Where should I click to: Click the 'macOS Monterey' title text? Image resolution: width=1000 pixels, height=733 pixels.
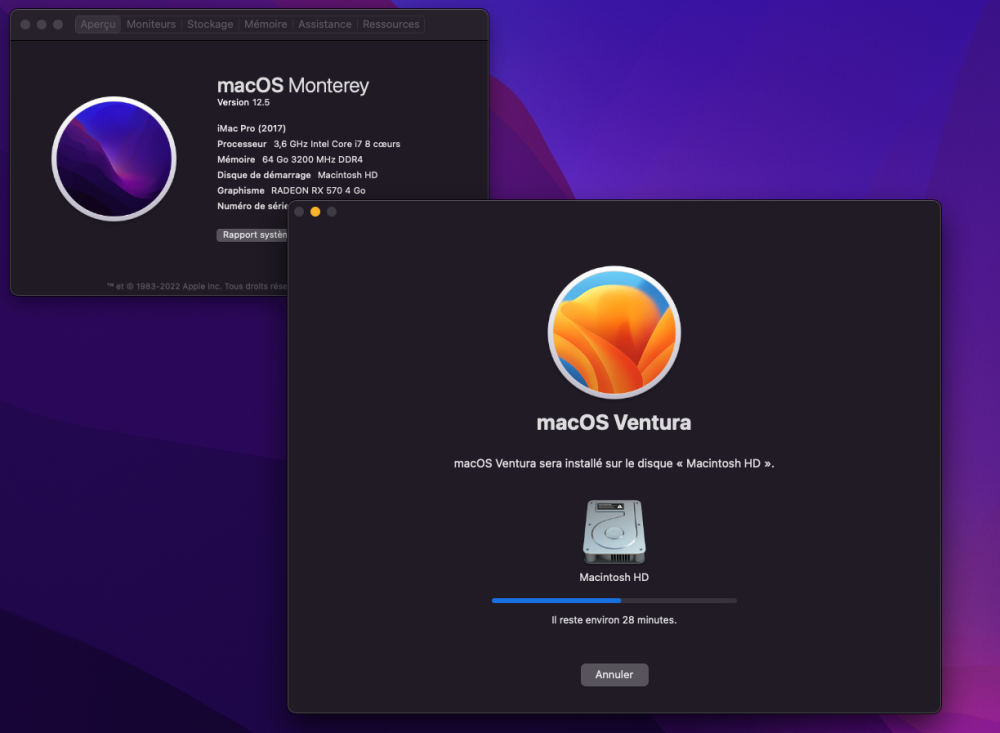pyautogui.click(x=293, y=85)
